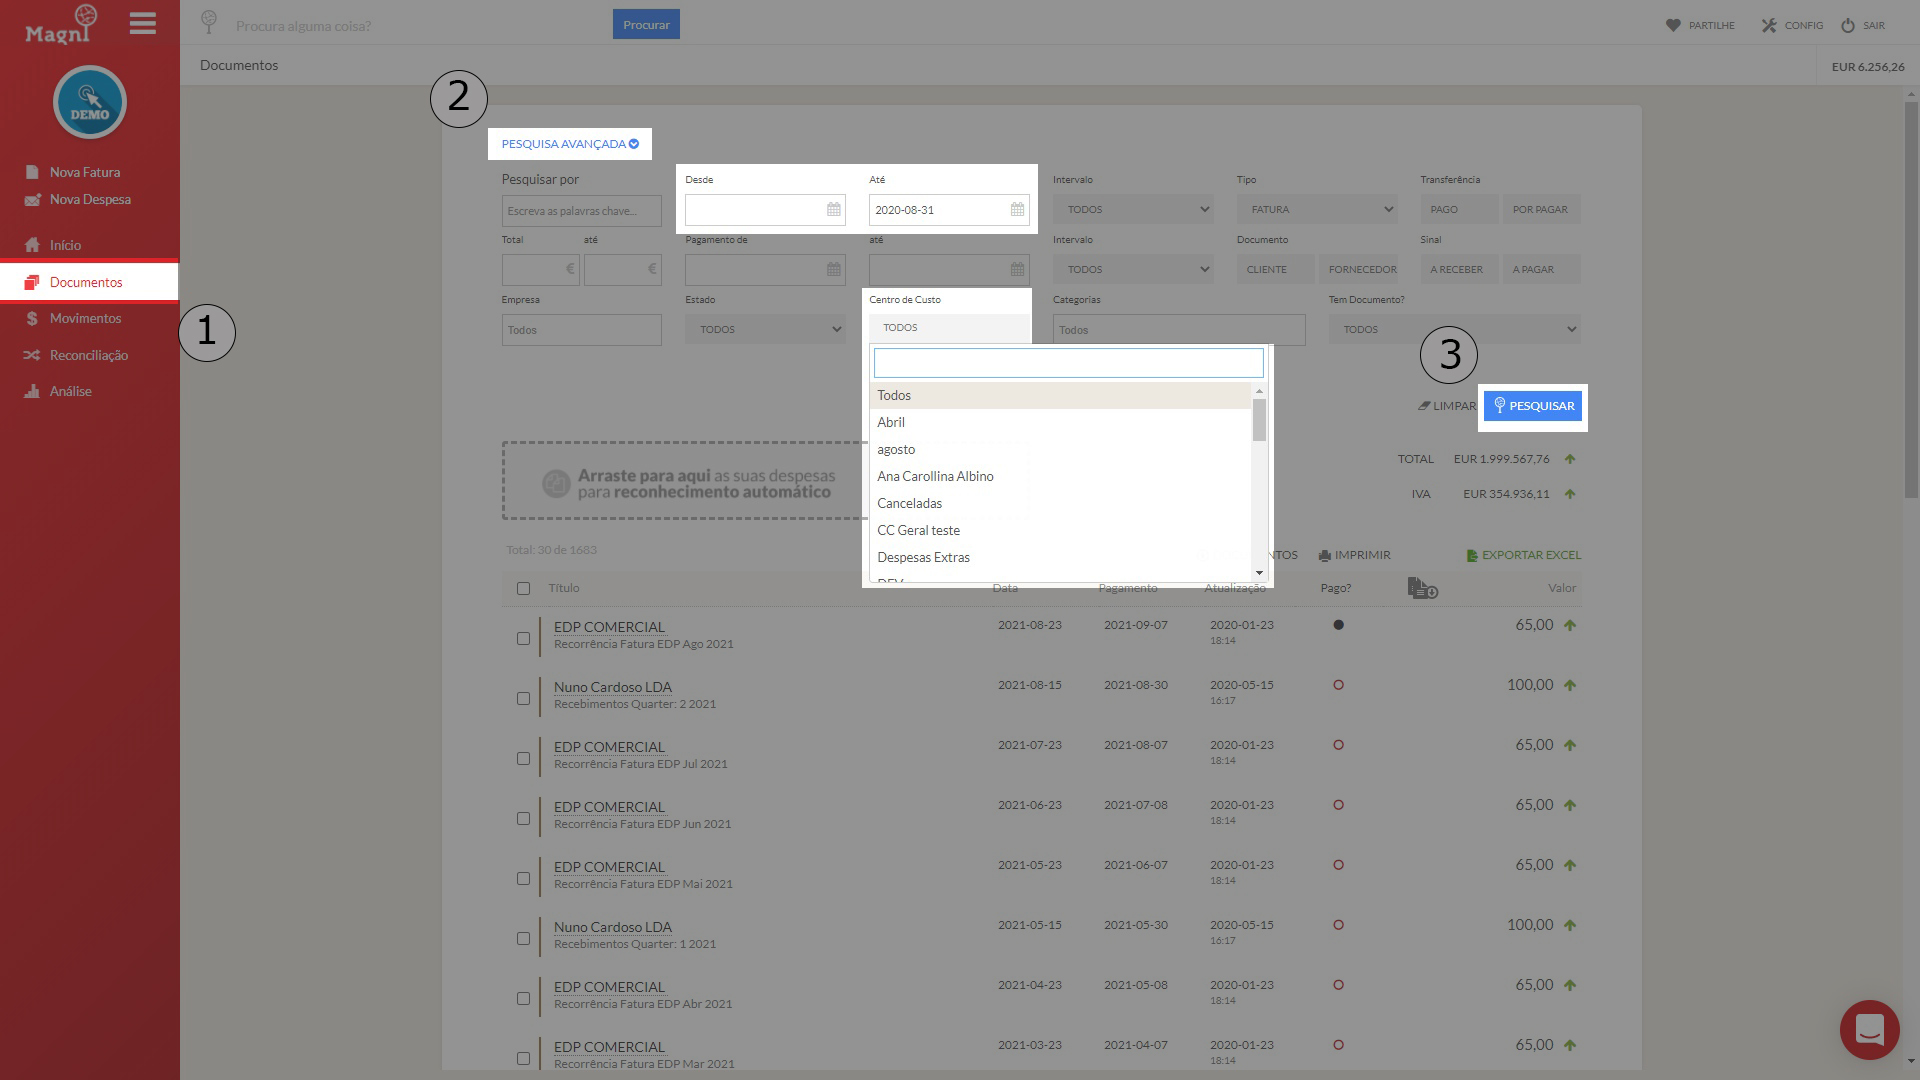Expand the first Intervalo TODOS dropdown
The height and width of the screenshot is (1080, 1920).
1133,210
